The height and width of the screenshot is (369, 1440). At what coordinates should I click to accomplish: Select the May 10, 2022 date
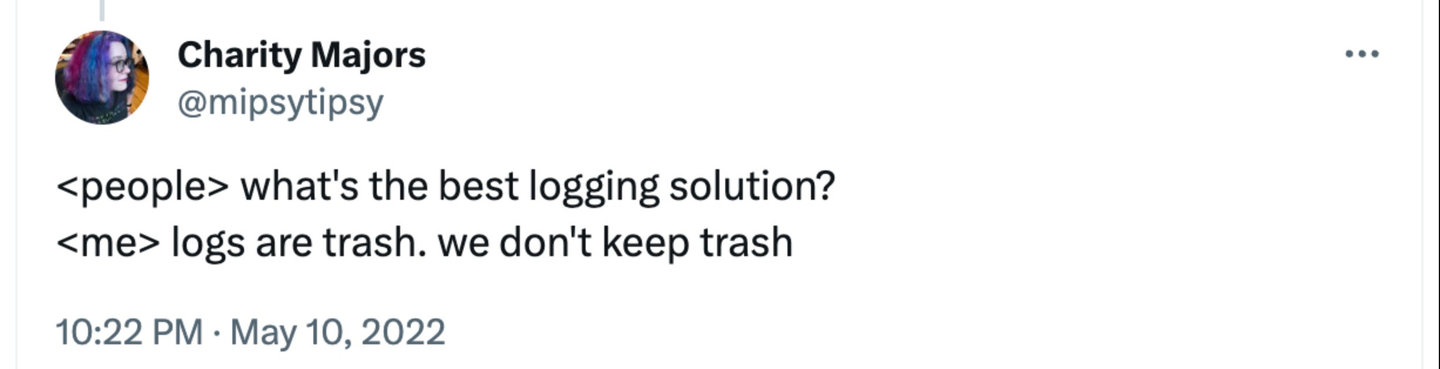338,331
